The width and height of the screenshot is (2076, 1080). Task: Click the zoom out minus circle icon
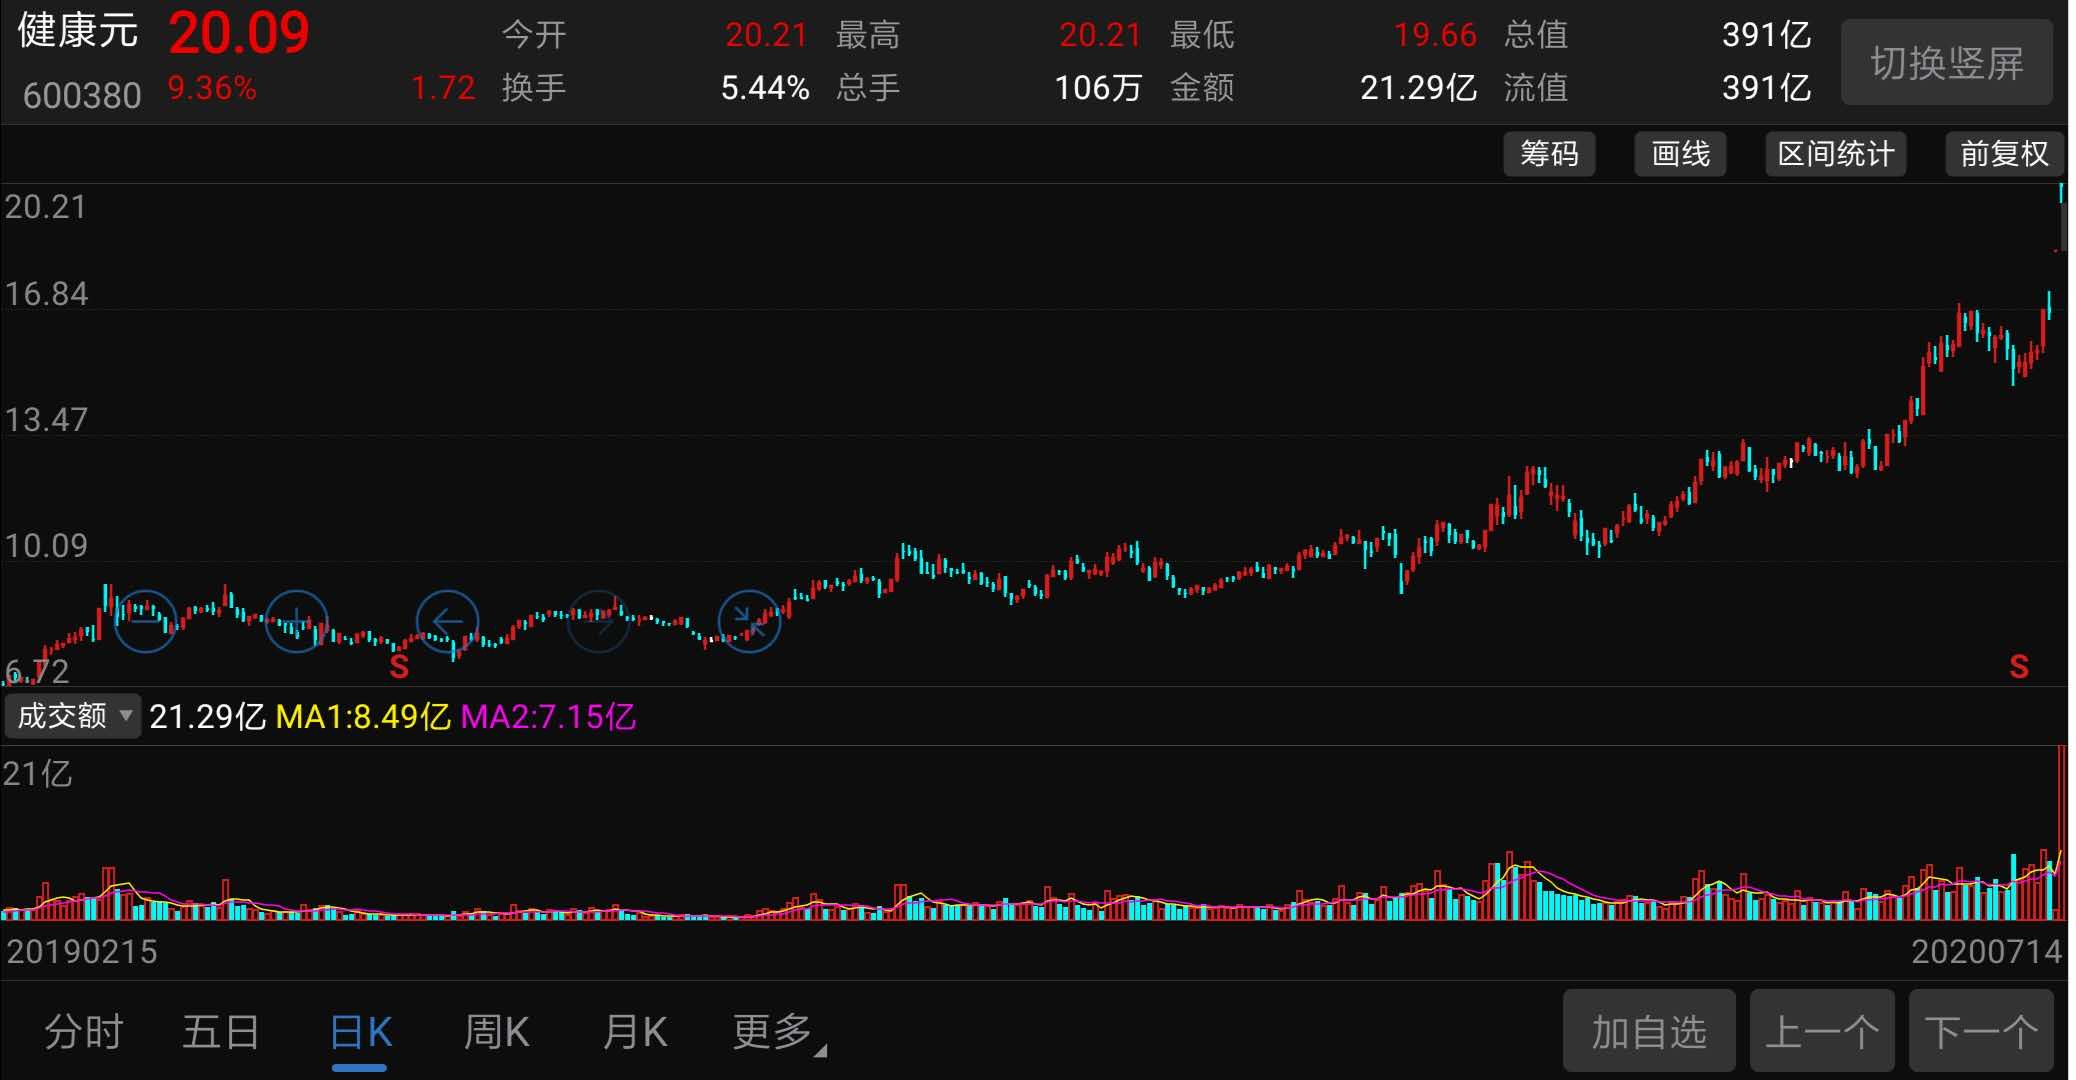(x=145, y=621)
